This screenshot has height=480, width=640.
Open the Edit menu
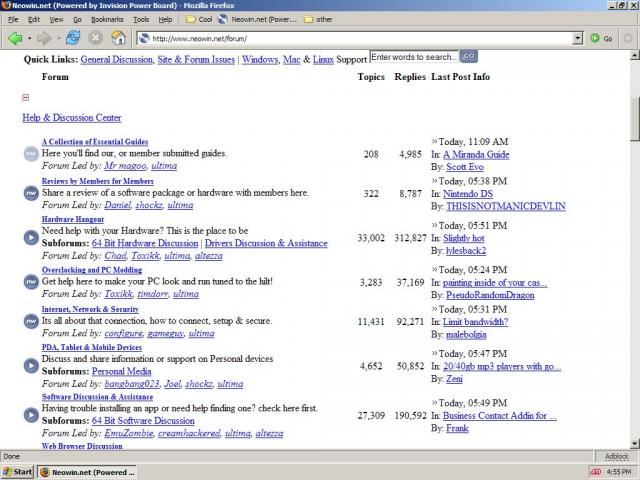[x=34, y=19]
